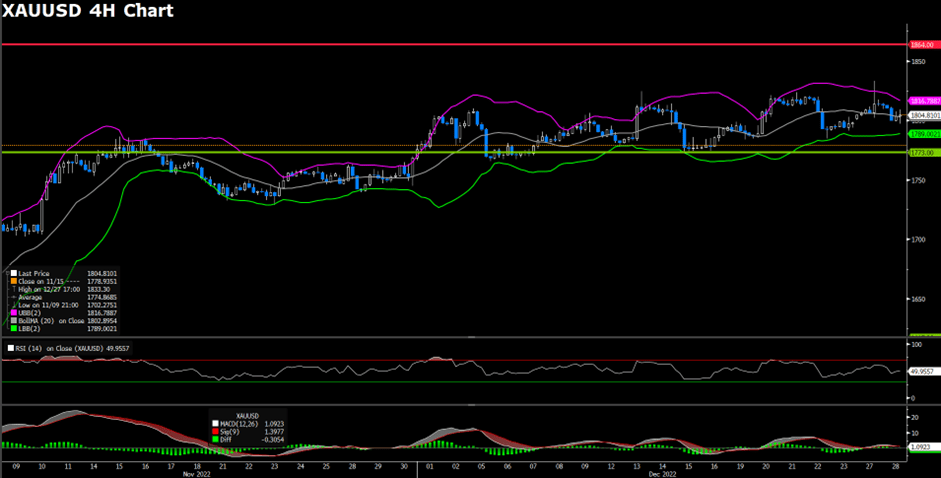Click the orange Close on 11/15 legend marker

pyautogui.click(x=12, y=281)
